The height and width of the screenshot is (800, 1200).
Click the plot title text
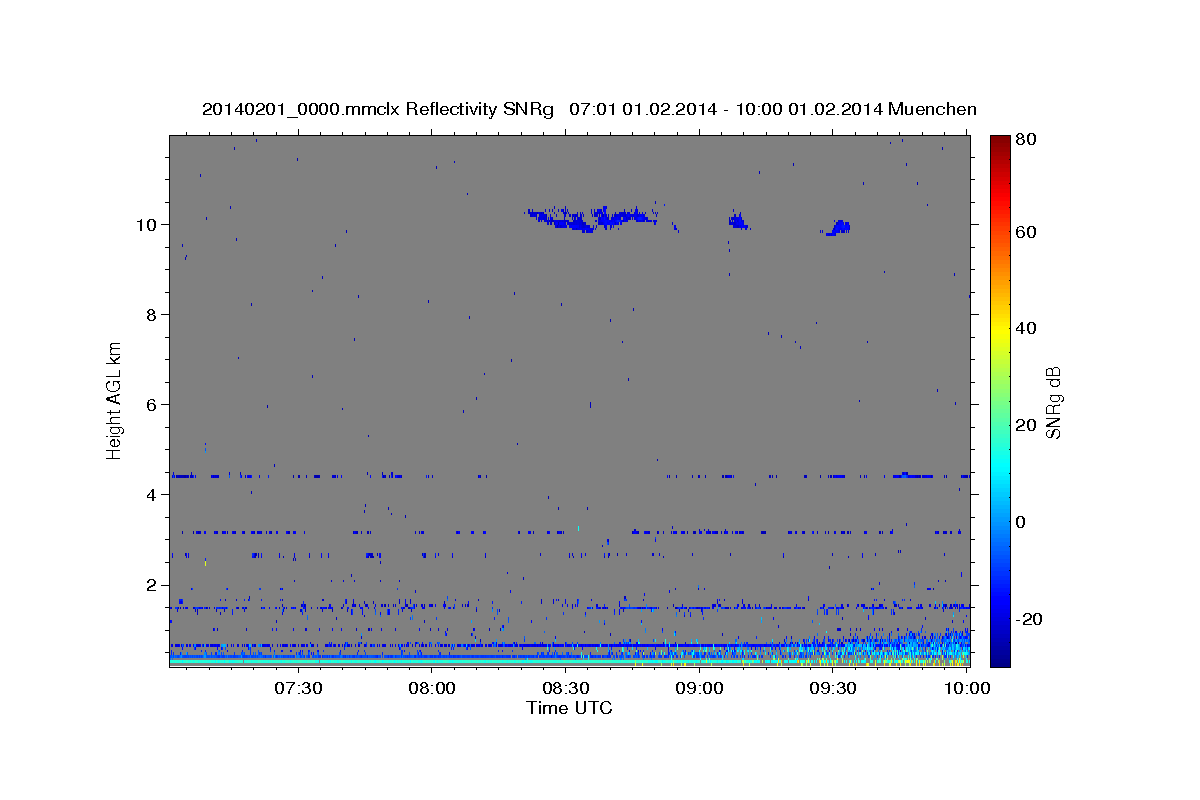point(589,109)
